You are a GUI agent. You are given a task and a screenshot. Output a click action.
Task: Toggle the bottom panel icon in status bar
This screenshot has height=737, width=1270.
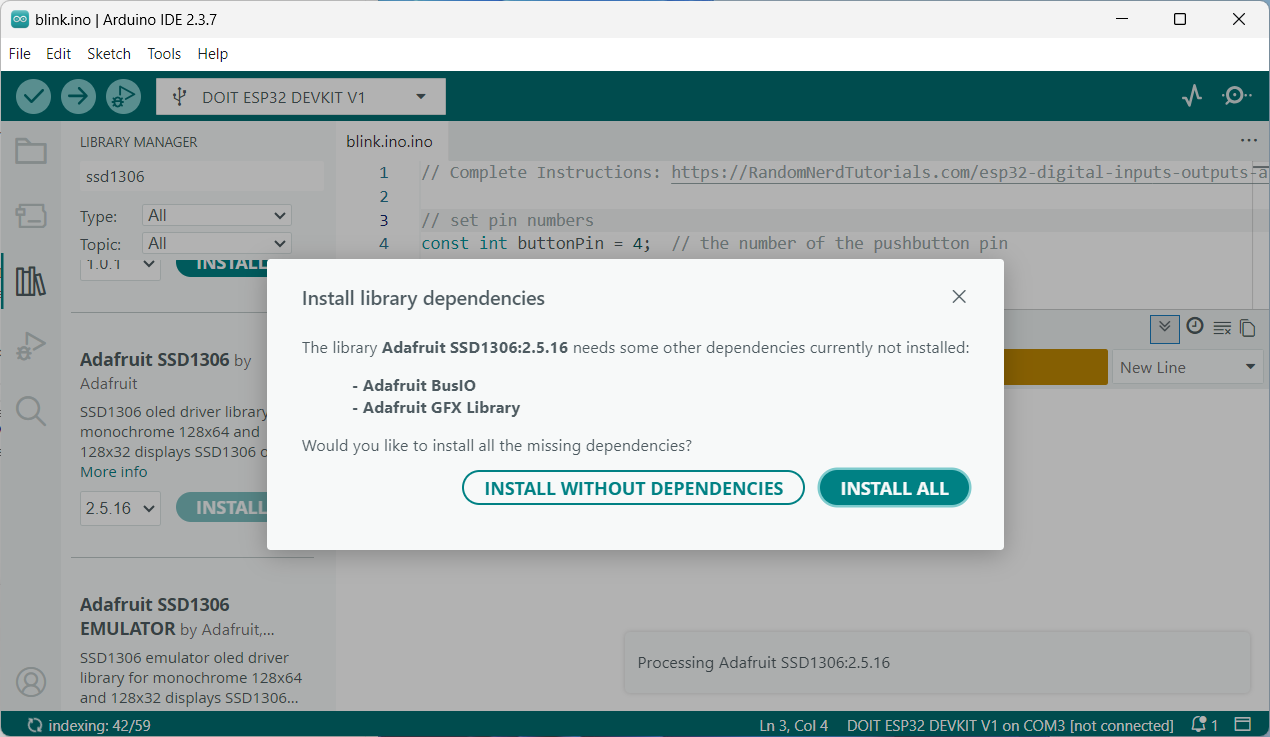[x=1243, y=725]
